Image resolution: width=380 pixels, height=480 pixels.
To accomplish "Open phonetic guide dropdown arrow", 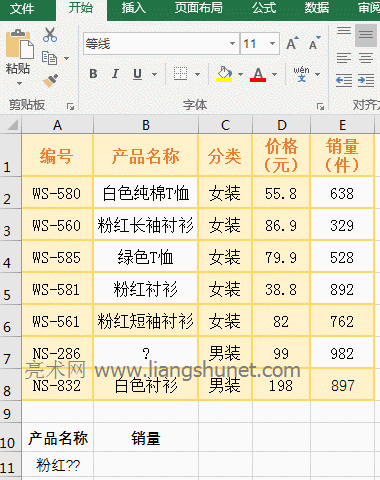I will (x=318, y=74).
